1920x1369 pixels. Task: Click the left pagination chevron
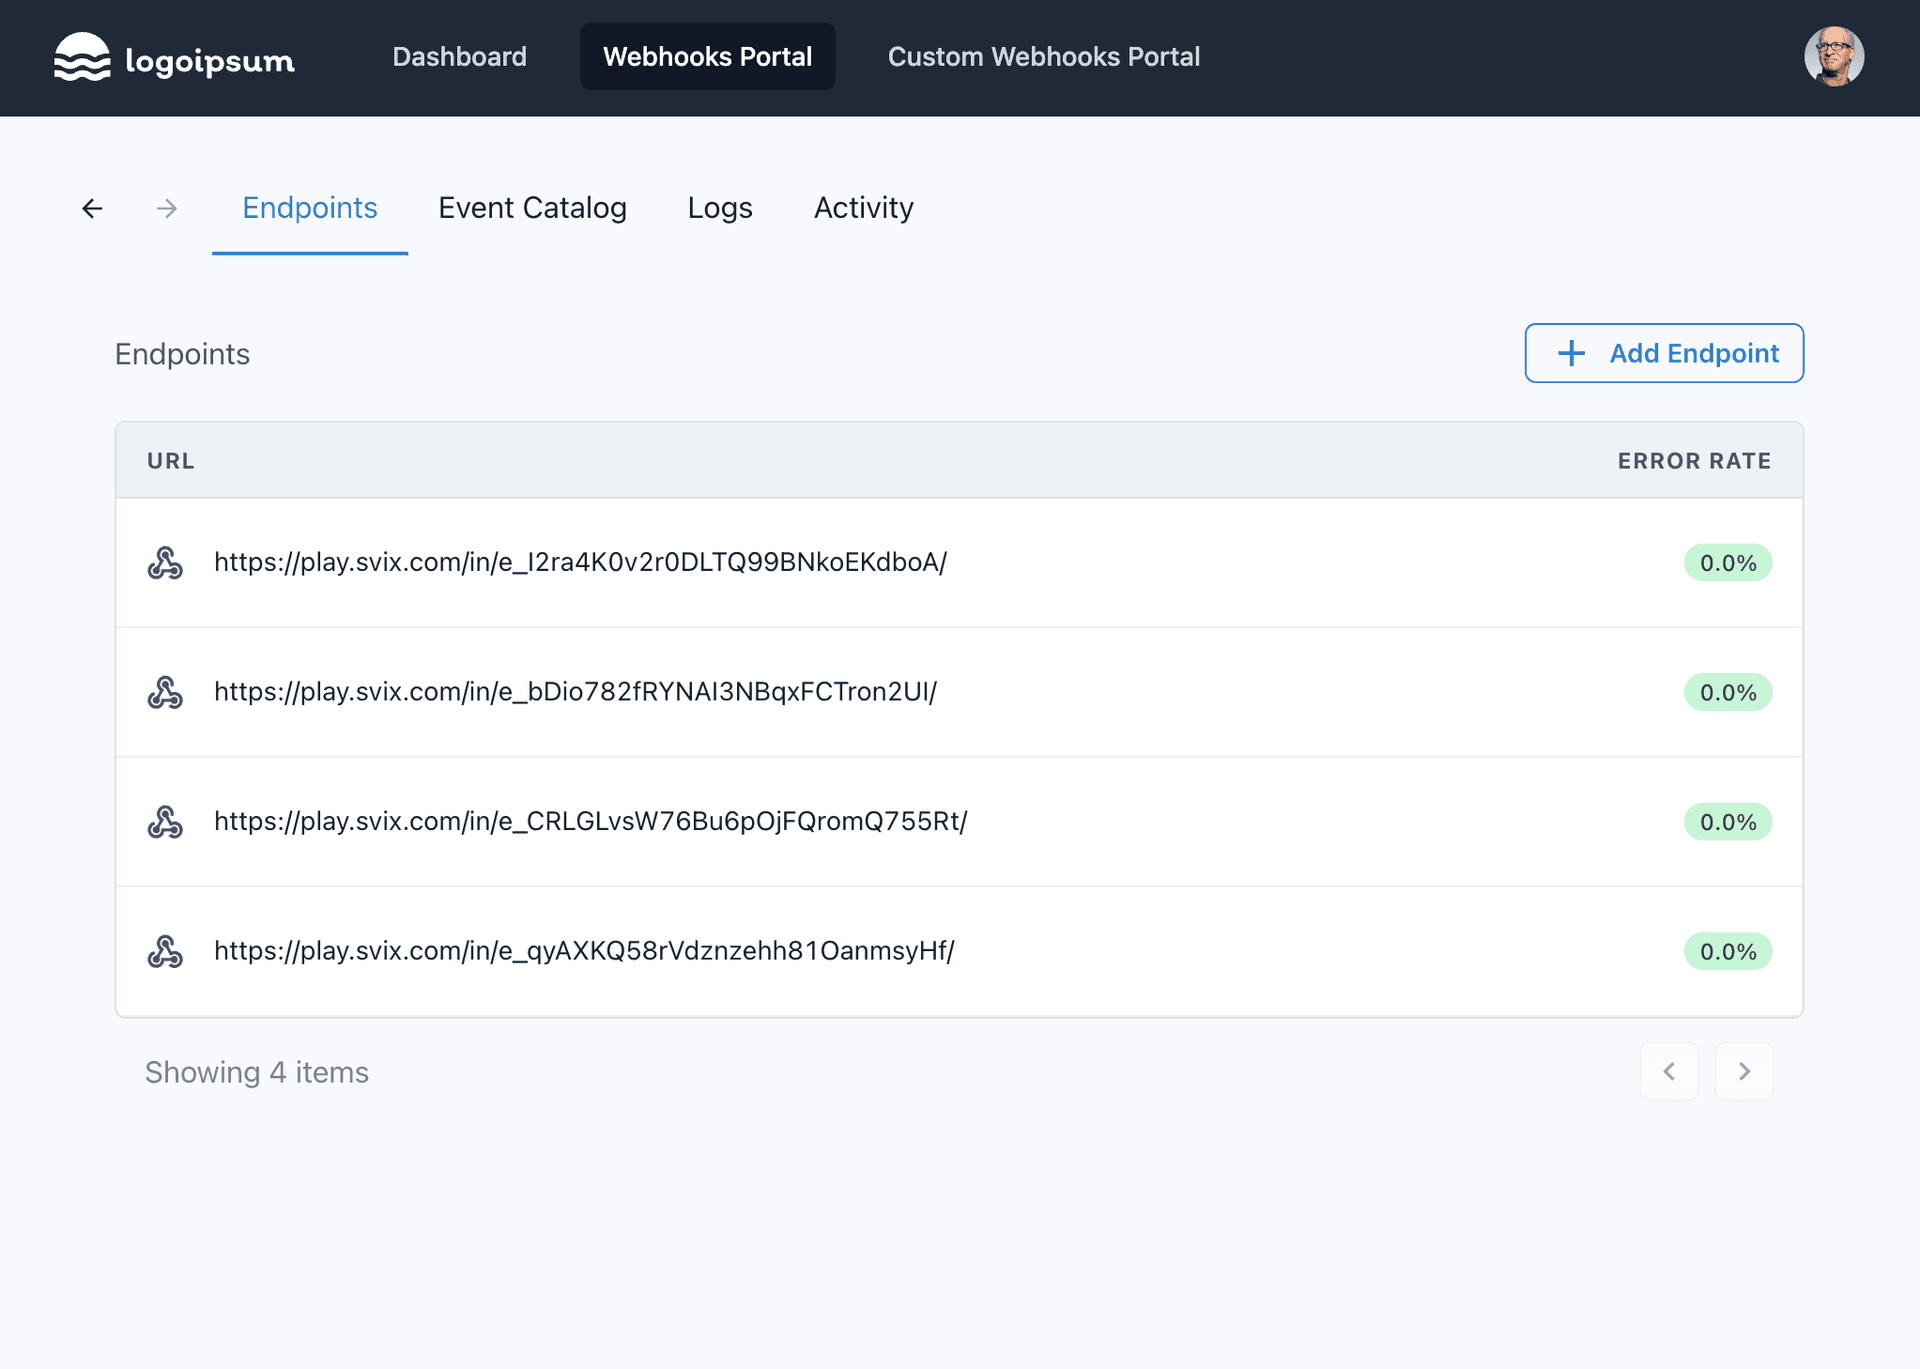pyautogui.click(x=1669, y=1071)
